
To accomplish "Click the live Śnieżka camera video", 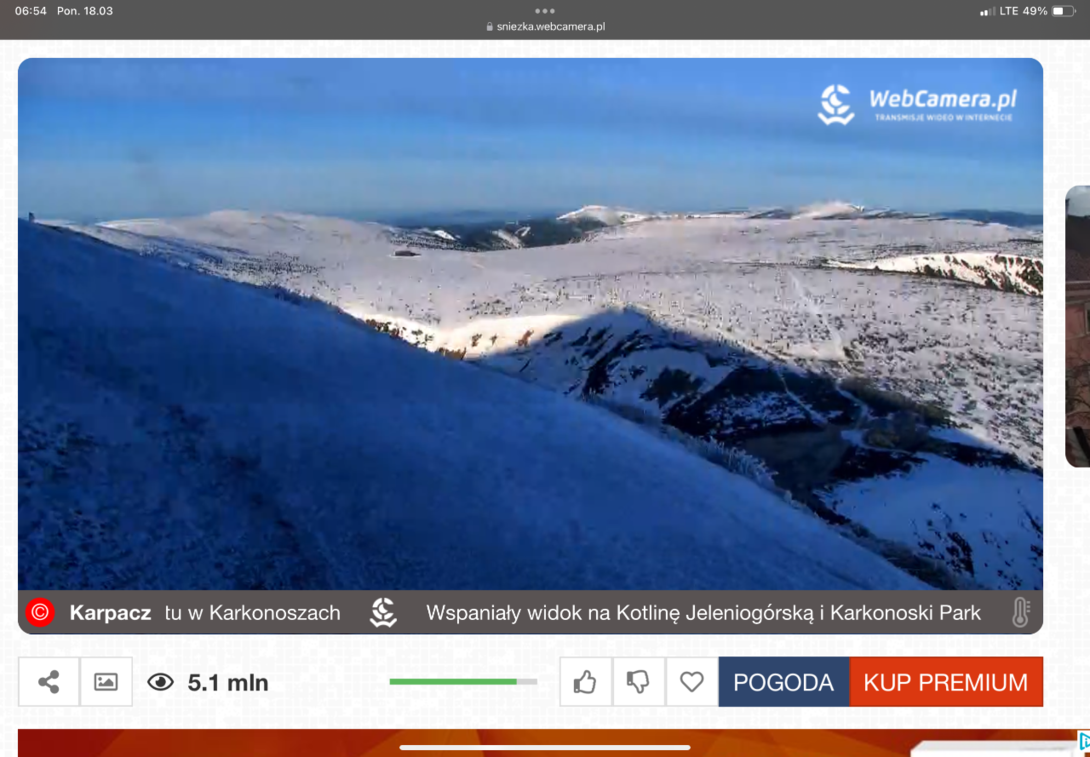I will pos(530,324).
